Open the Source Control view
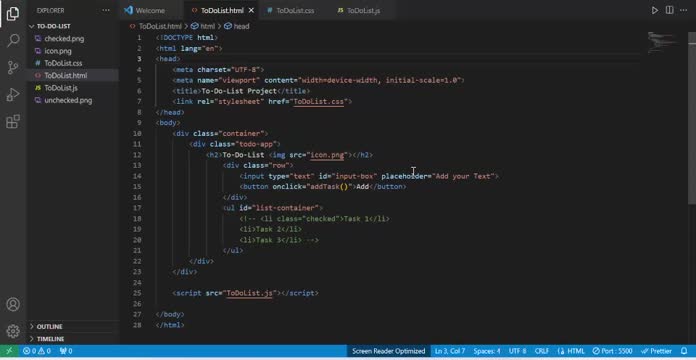696x360 pixels. pos(13,67)
